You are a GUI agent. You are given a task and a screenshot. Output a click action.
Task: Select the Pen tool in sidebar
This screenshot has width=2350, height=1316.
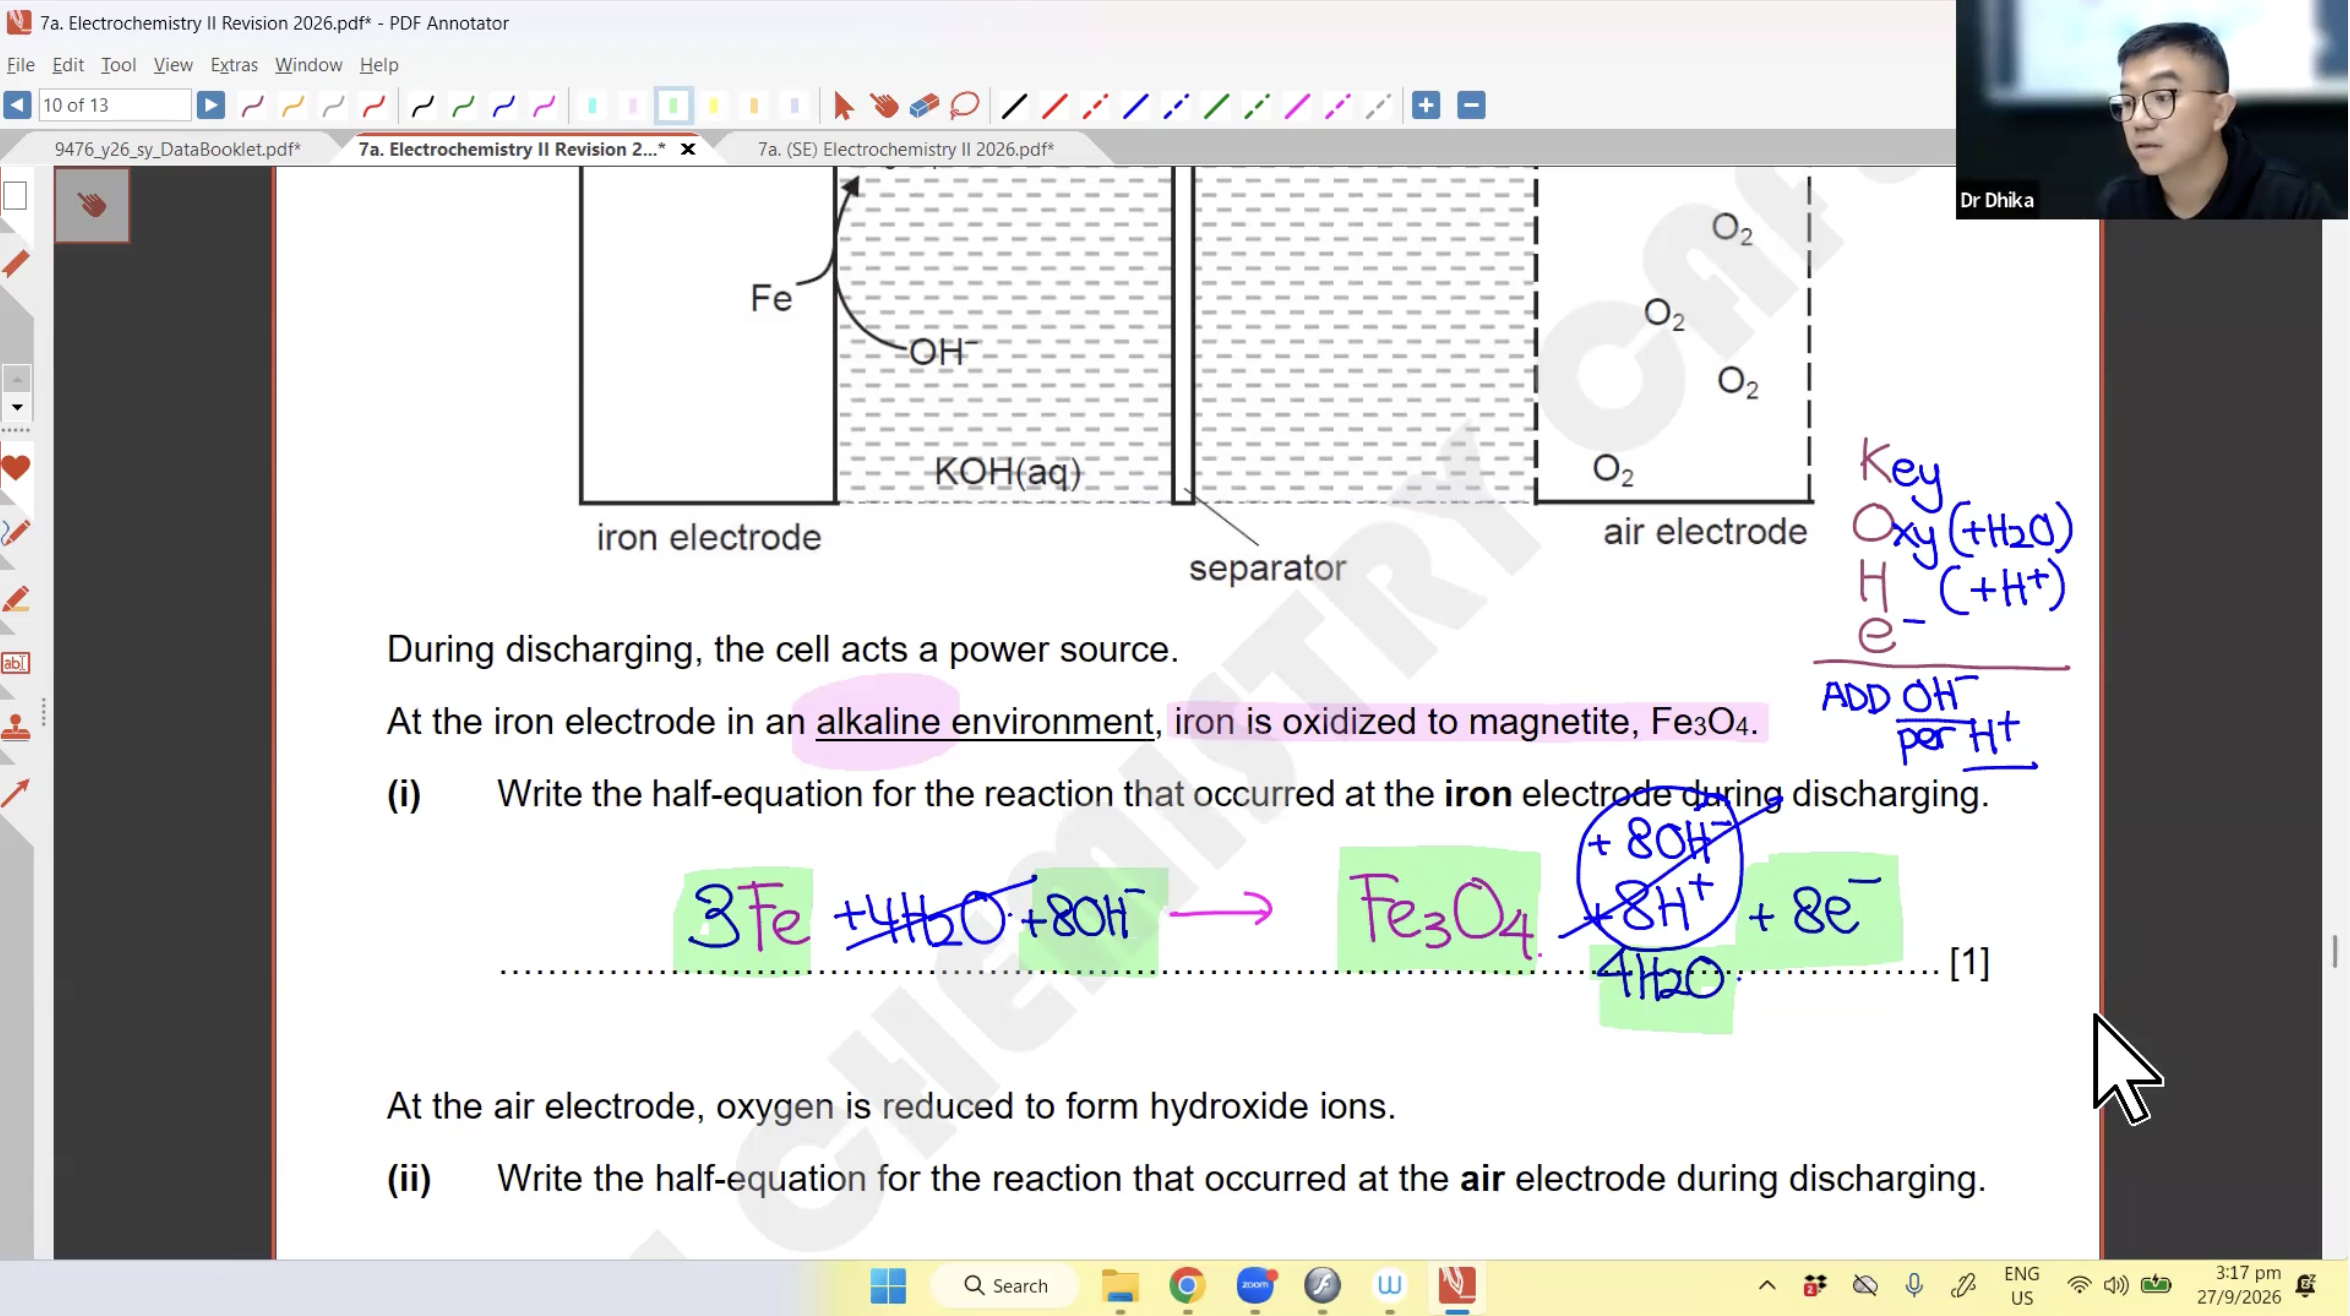coord(16,533)
